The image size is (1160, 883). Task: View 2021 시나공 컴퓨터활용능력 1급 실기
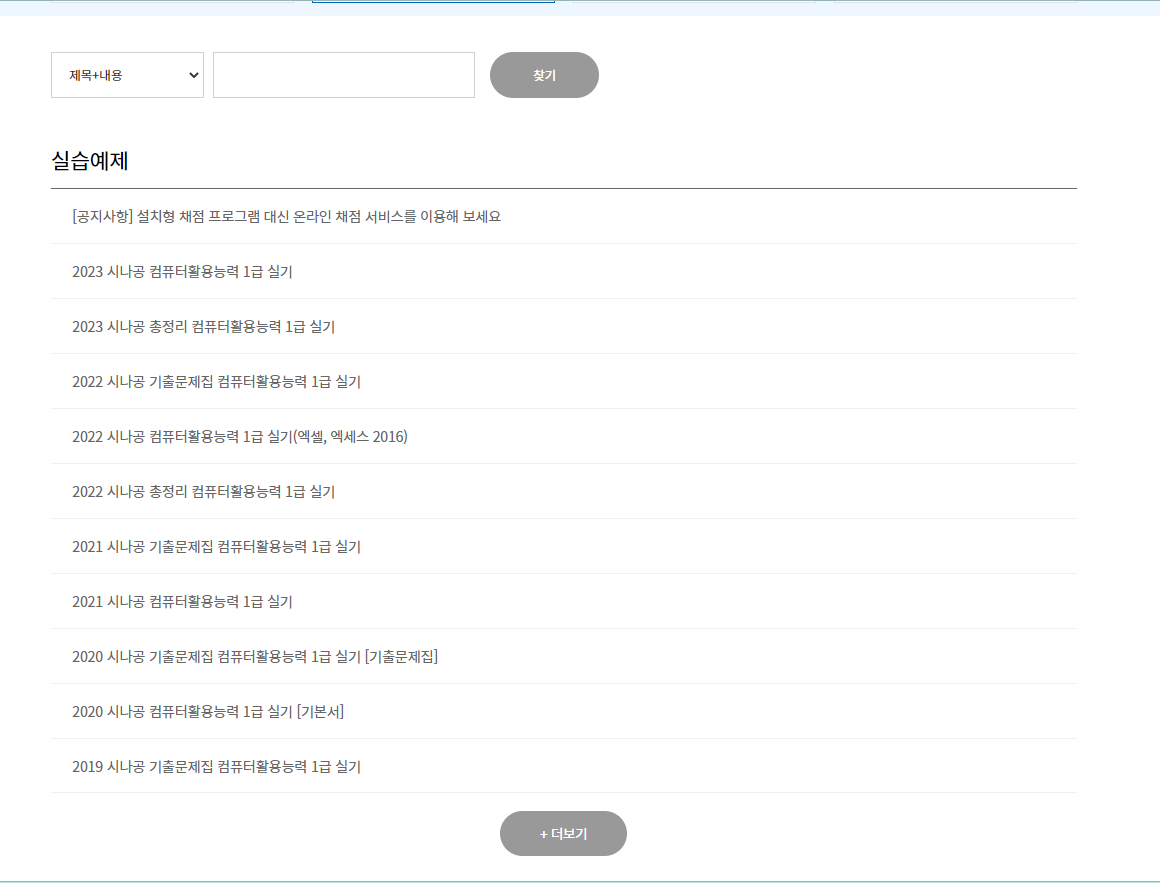click(182, 602)
